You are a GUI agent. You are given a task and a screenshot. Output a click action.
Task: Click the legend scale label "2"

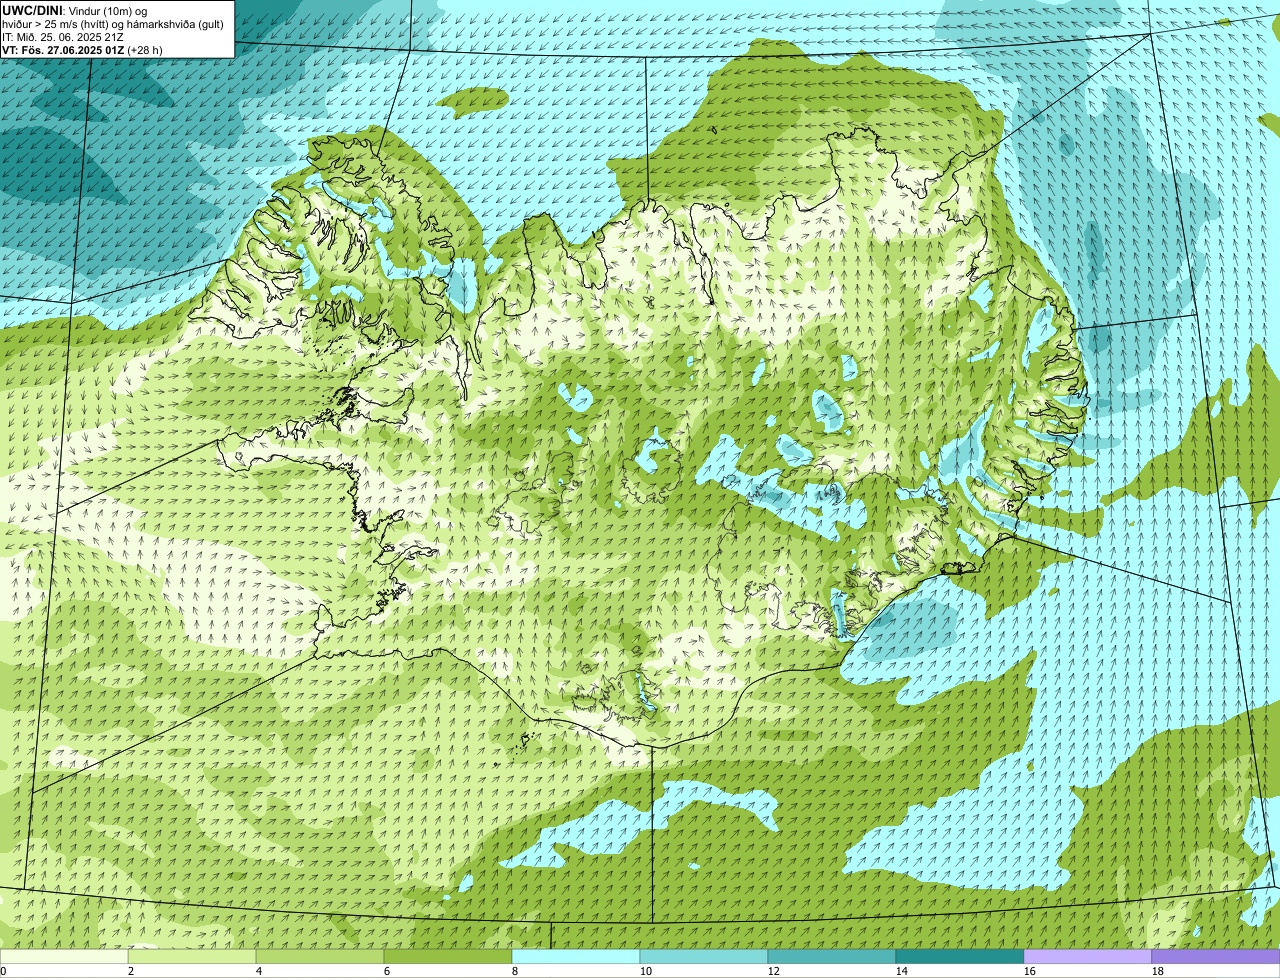click(131, 971)
